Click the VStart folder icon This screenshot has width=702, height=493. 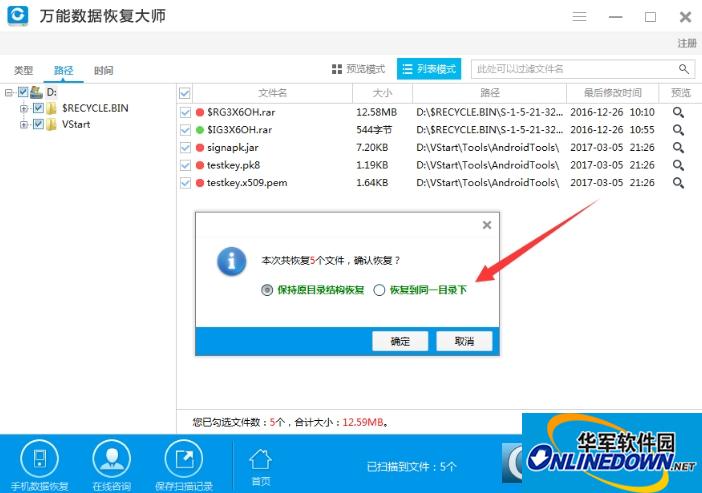51,124
